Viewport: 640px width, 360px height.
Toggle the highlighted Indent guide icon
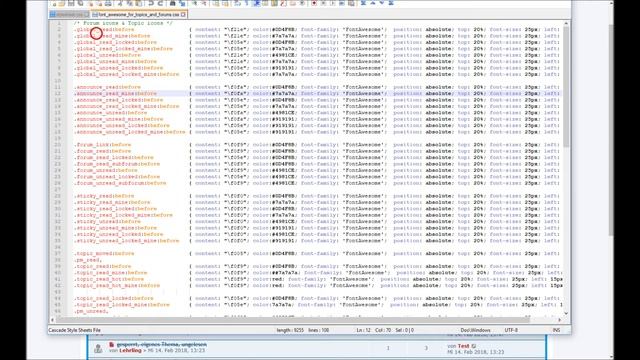point(257,3)
